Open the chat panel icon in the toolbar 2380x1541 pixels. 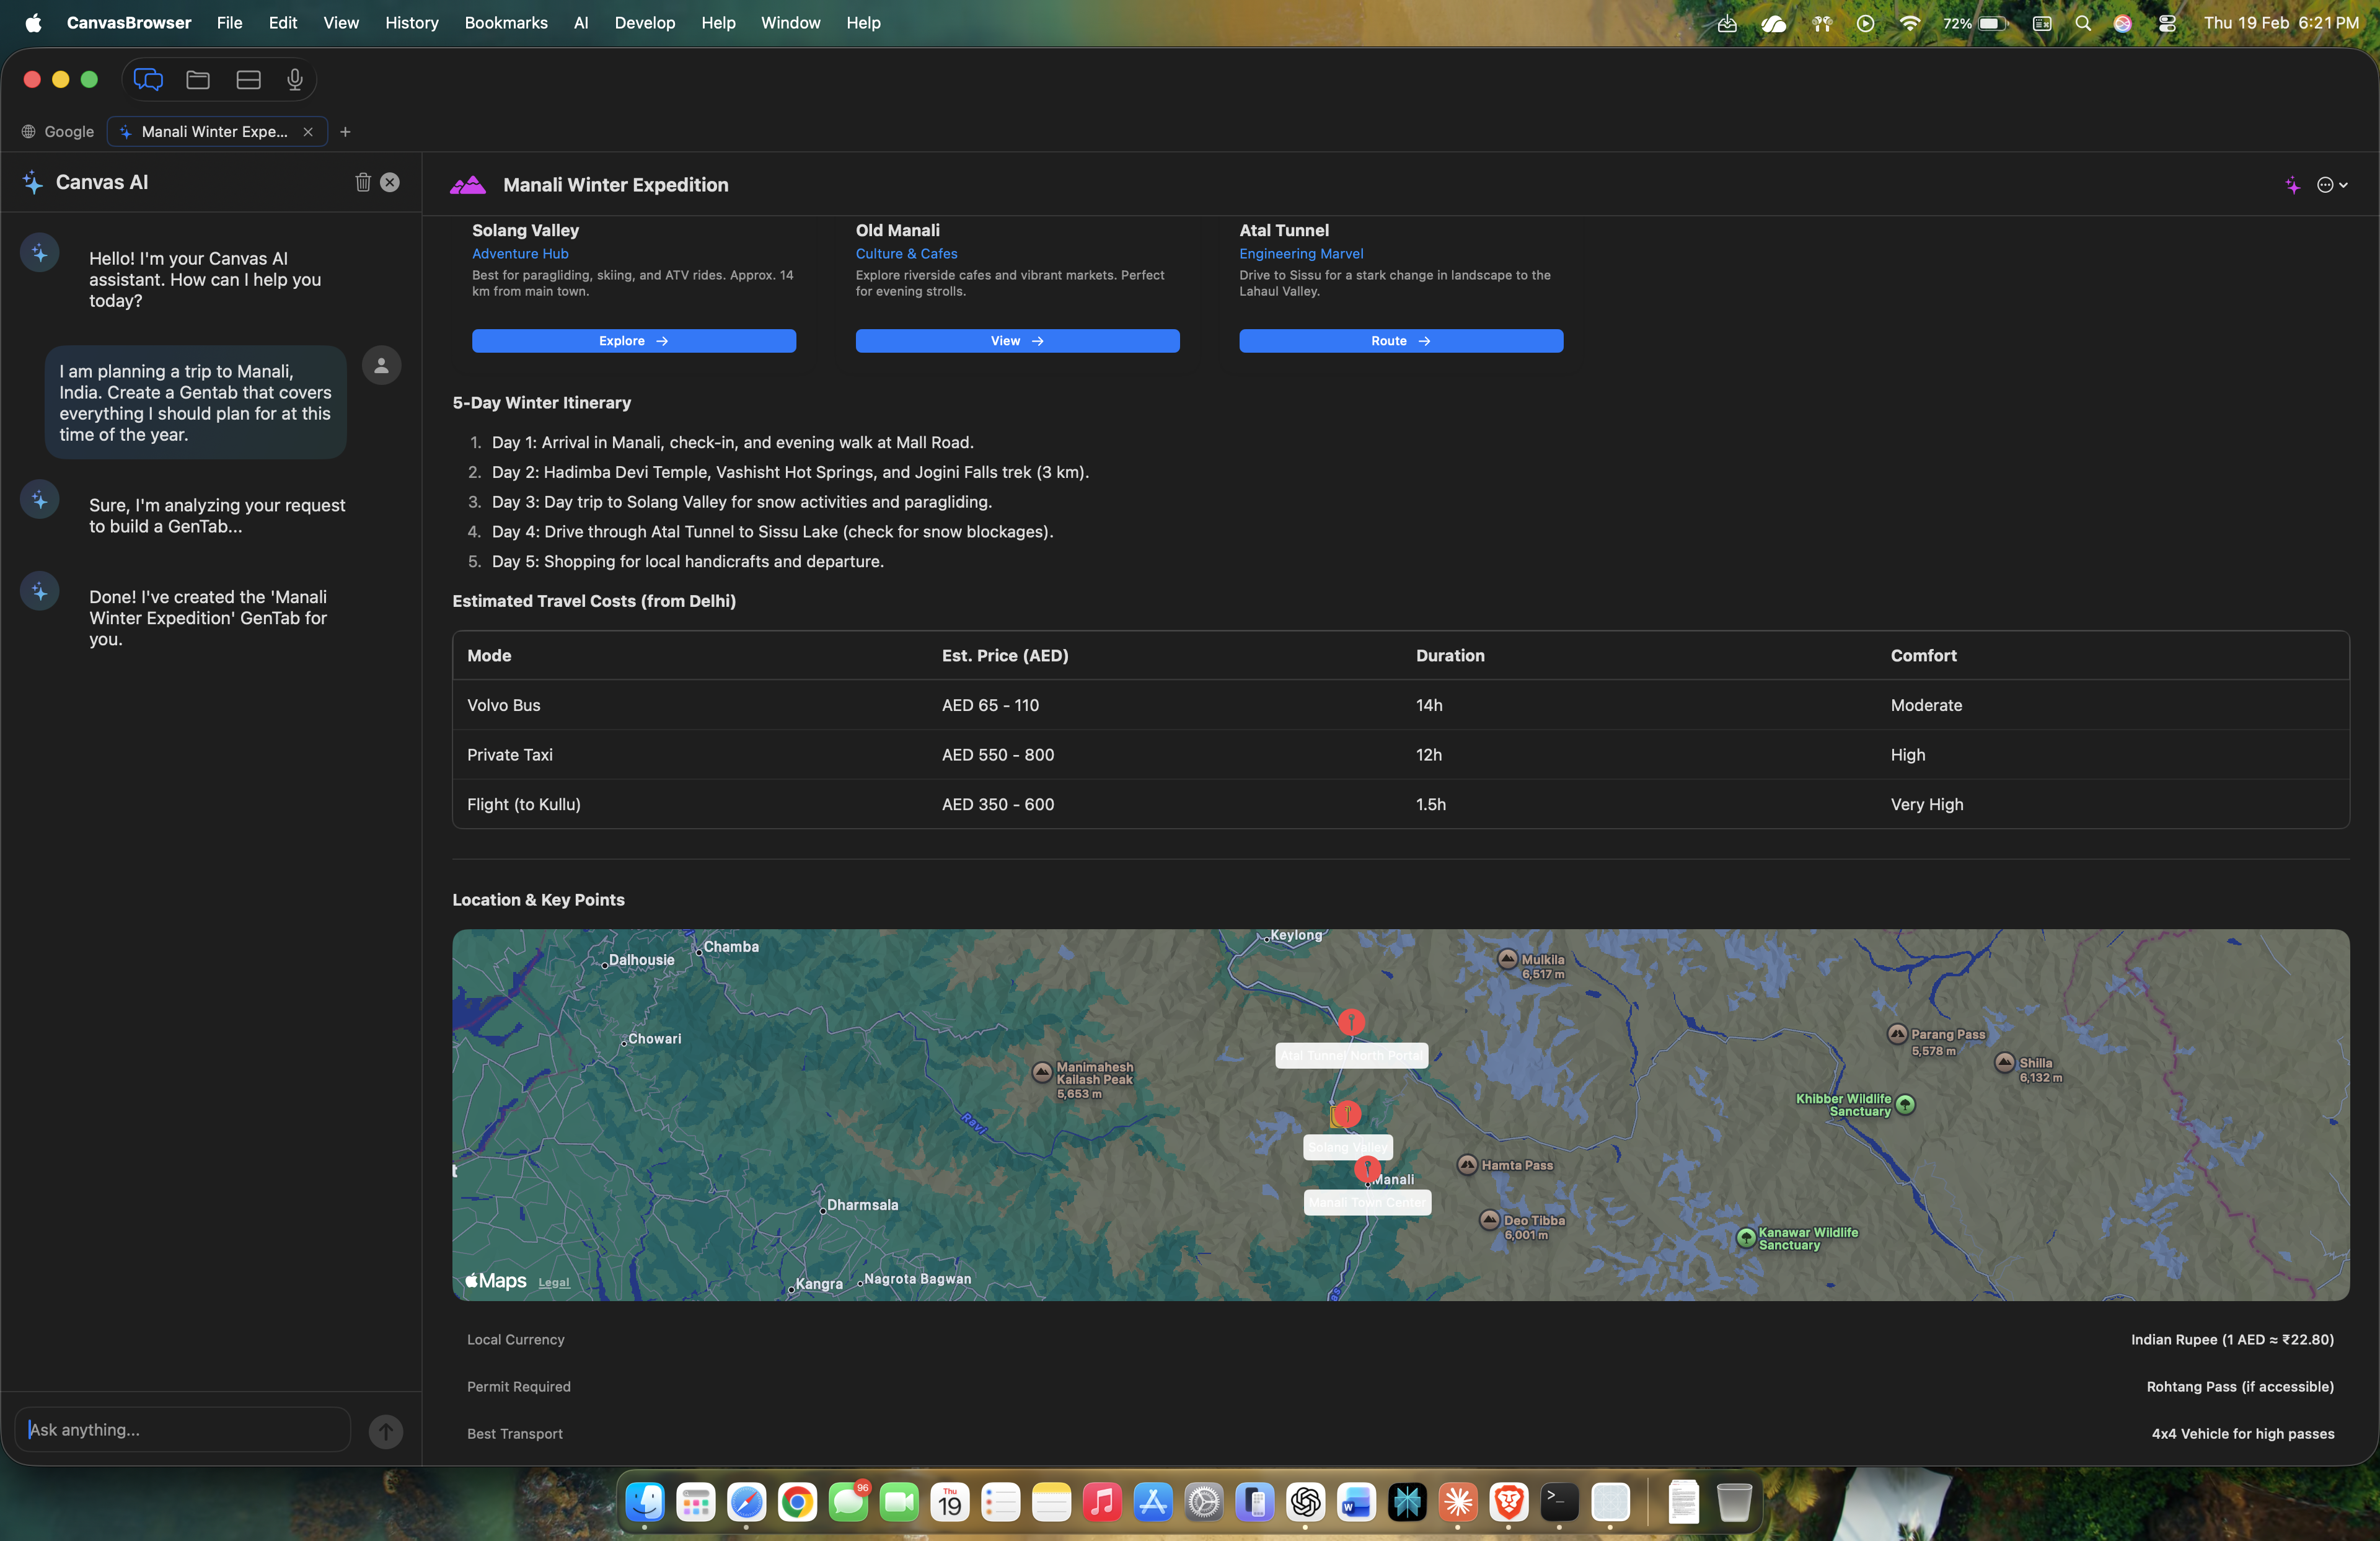point(148,80)
